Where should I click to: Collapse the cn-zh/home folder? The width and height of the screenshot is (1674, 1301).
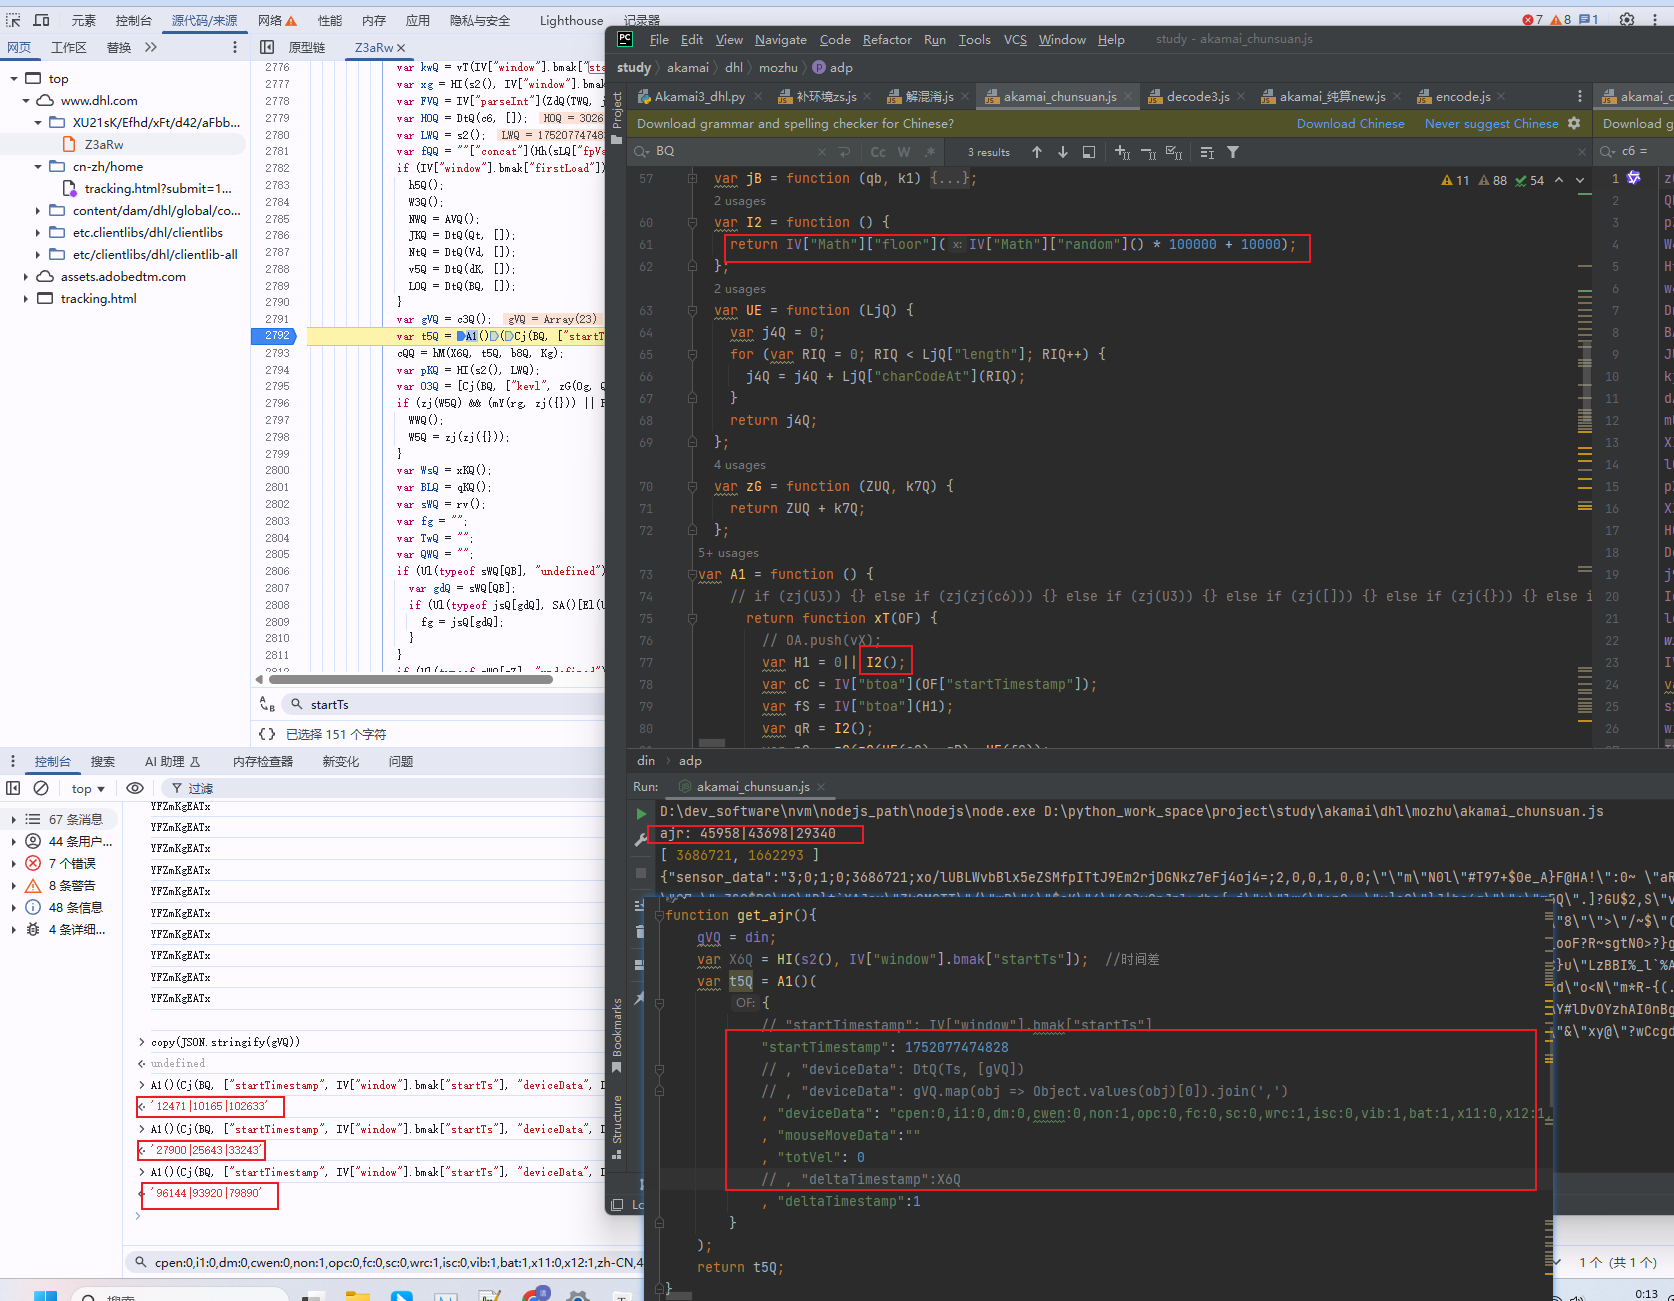[x=38, y=167]
